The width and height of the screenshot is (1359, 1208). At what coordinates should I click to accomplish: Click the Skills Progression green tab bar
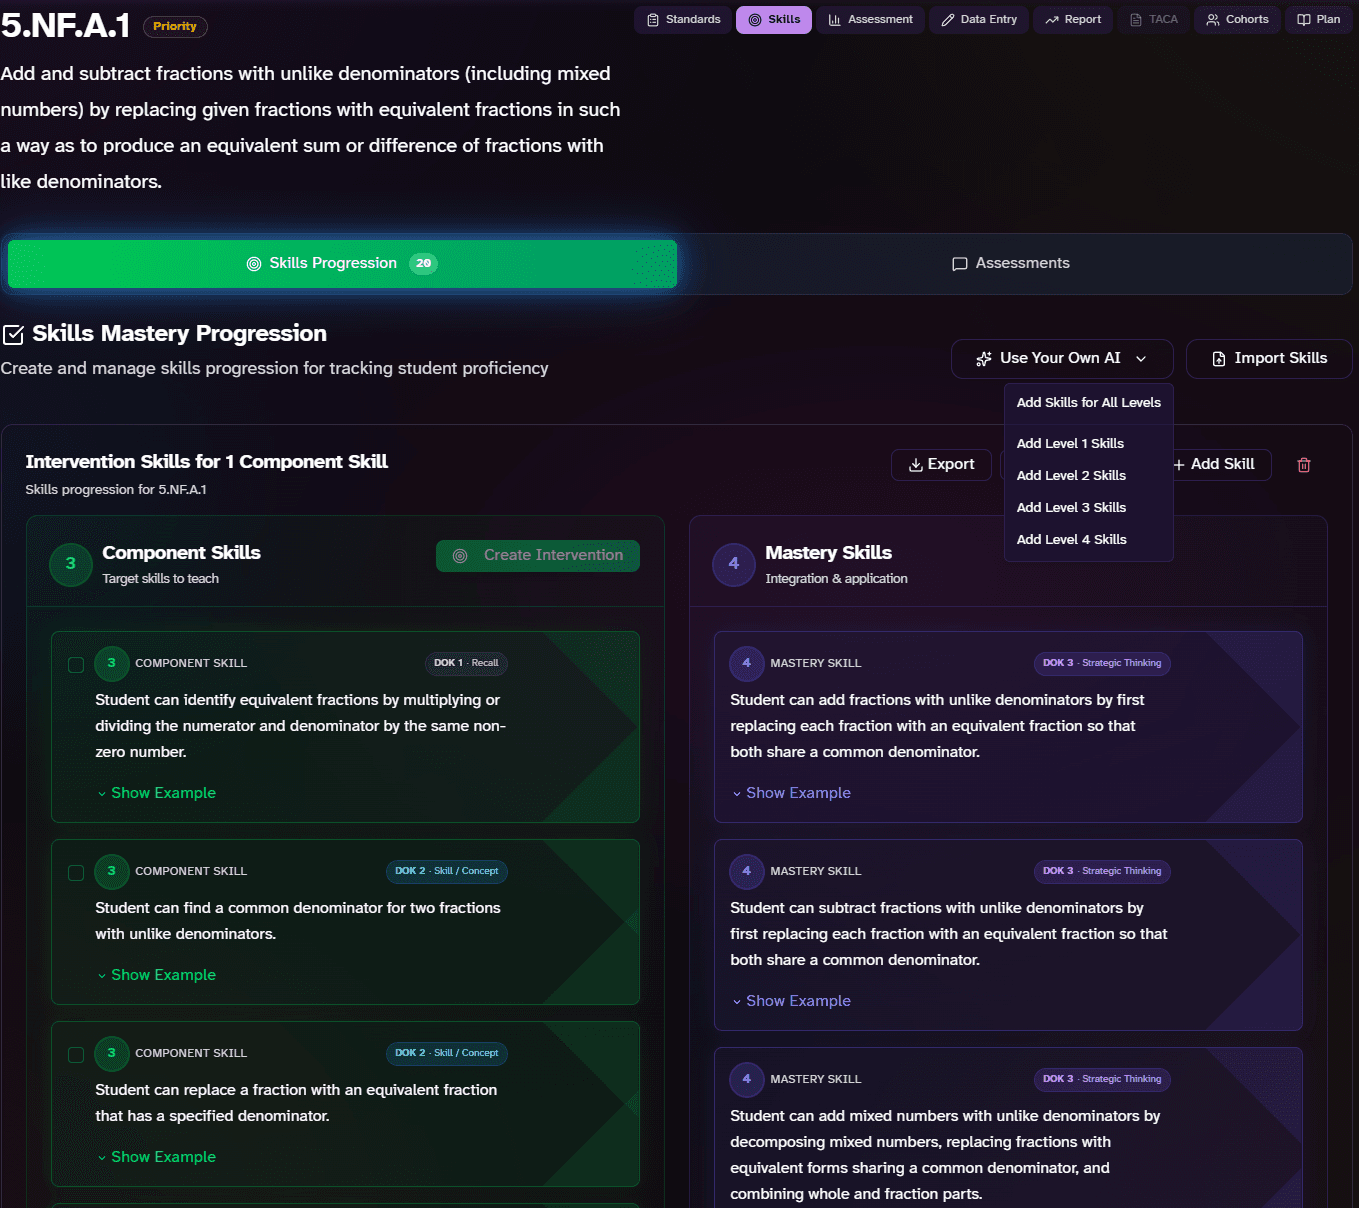342,264
